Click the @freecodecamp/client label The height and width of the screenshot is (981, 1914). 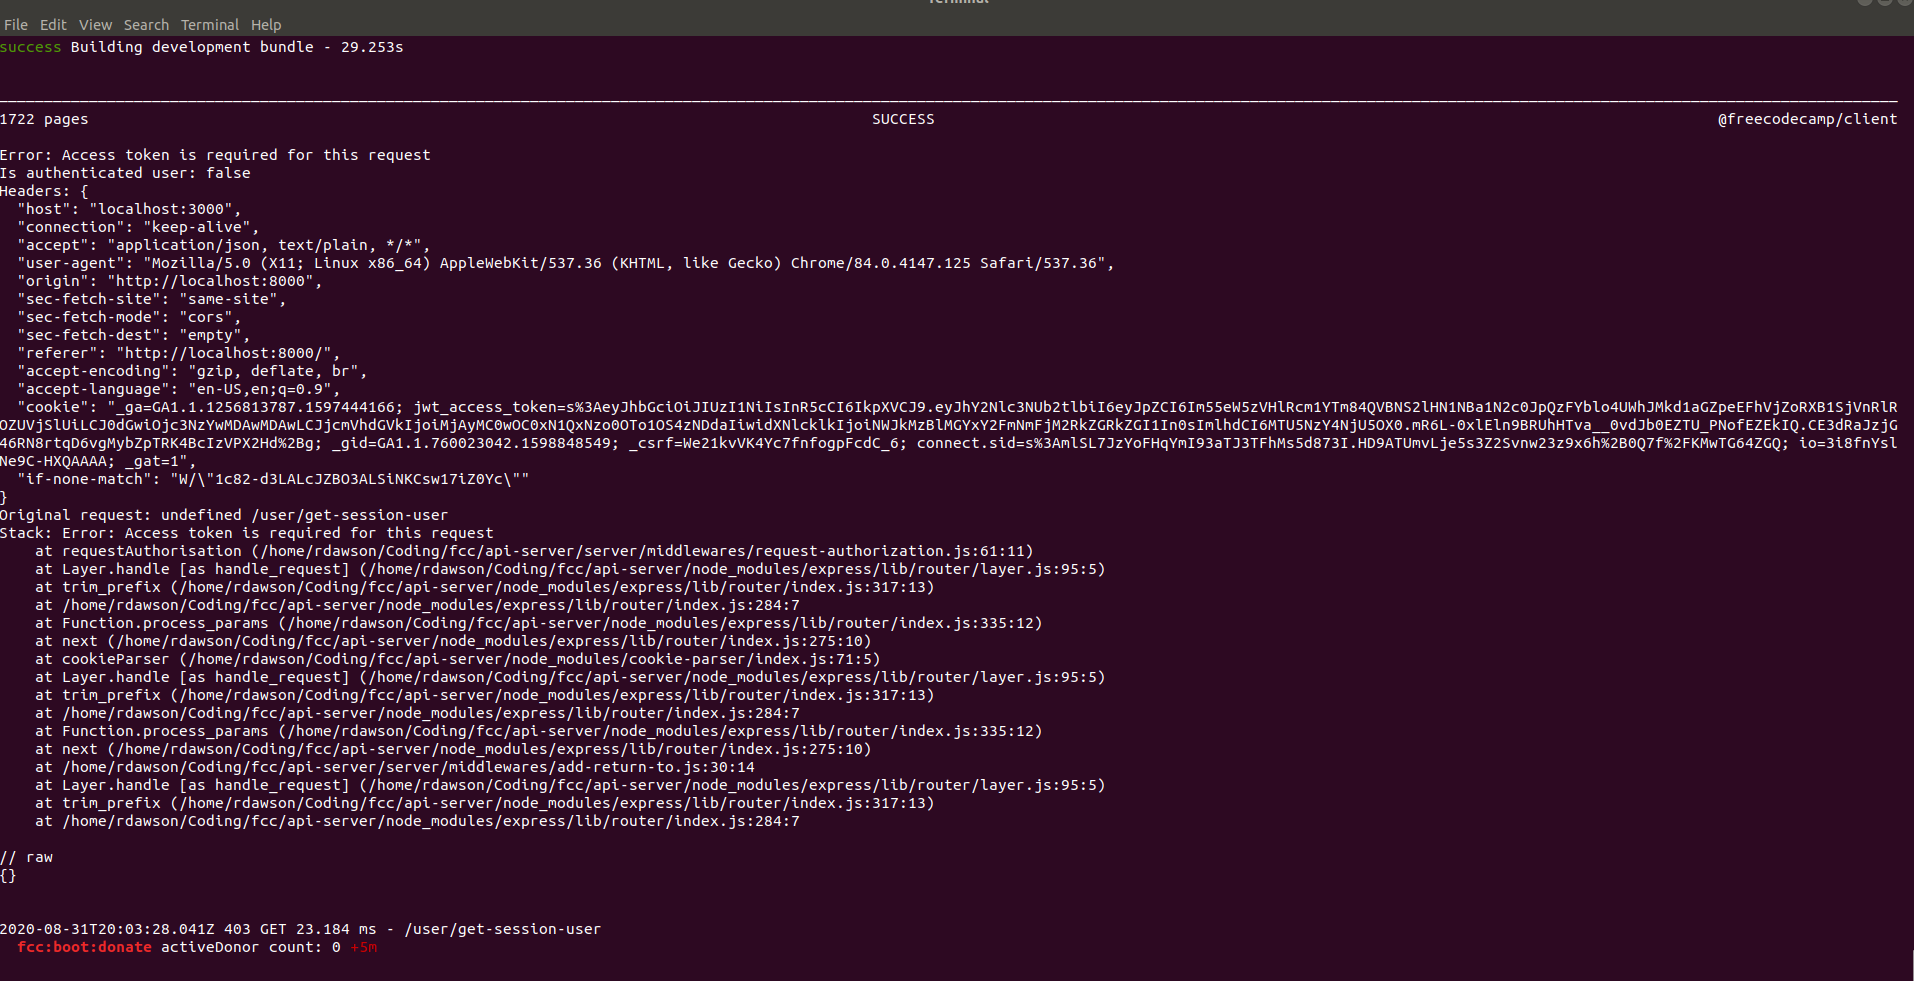1806,118
